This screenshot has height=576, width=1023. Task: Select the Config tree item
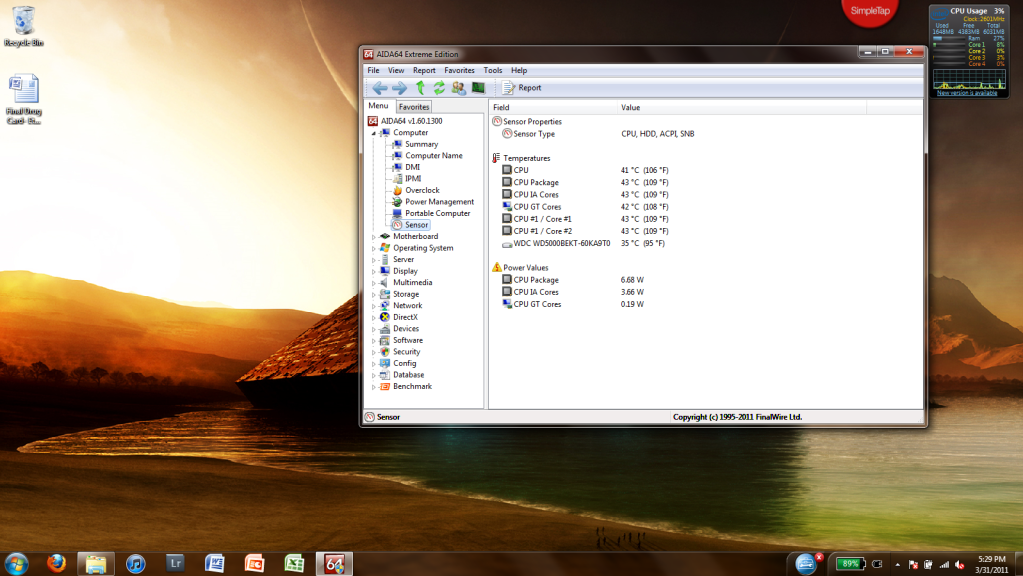coord(398,363)
